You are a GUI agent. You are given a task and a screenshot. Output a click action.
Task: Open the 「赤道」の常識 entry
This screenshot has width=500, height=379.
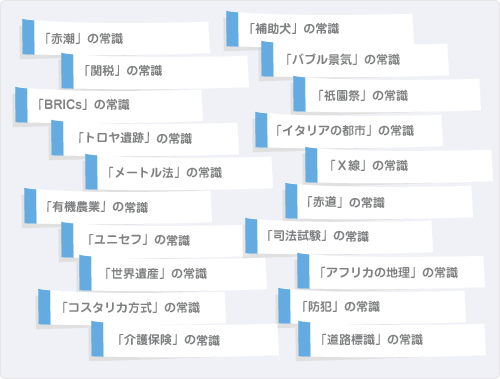(x=379, y=201)
